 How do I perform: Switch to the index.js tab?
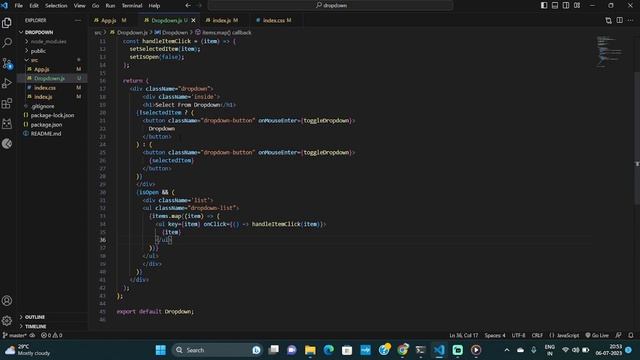(222, 20)
